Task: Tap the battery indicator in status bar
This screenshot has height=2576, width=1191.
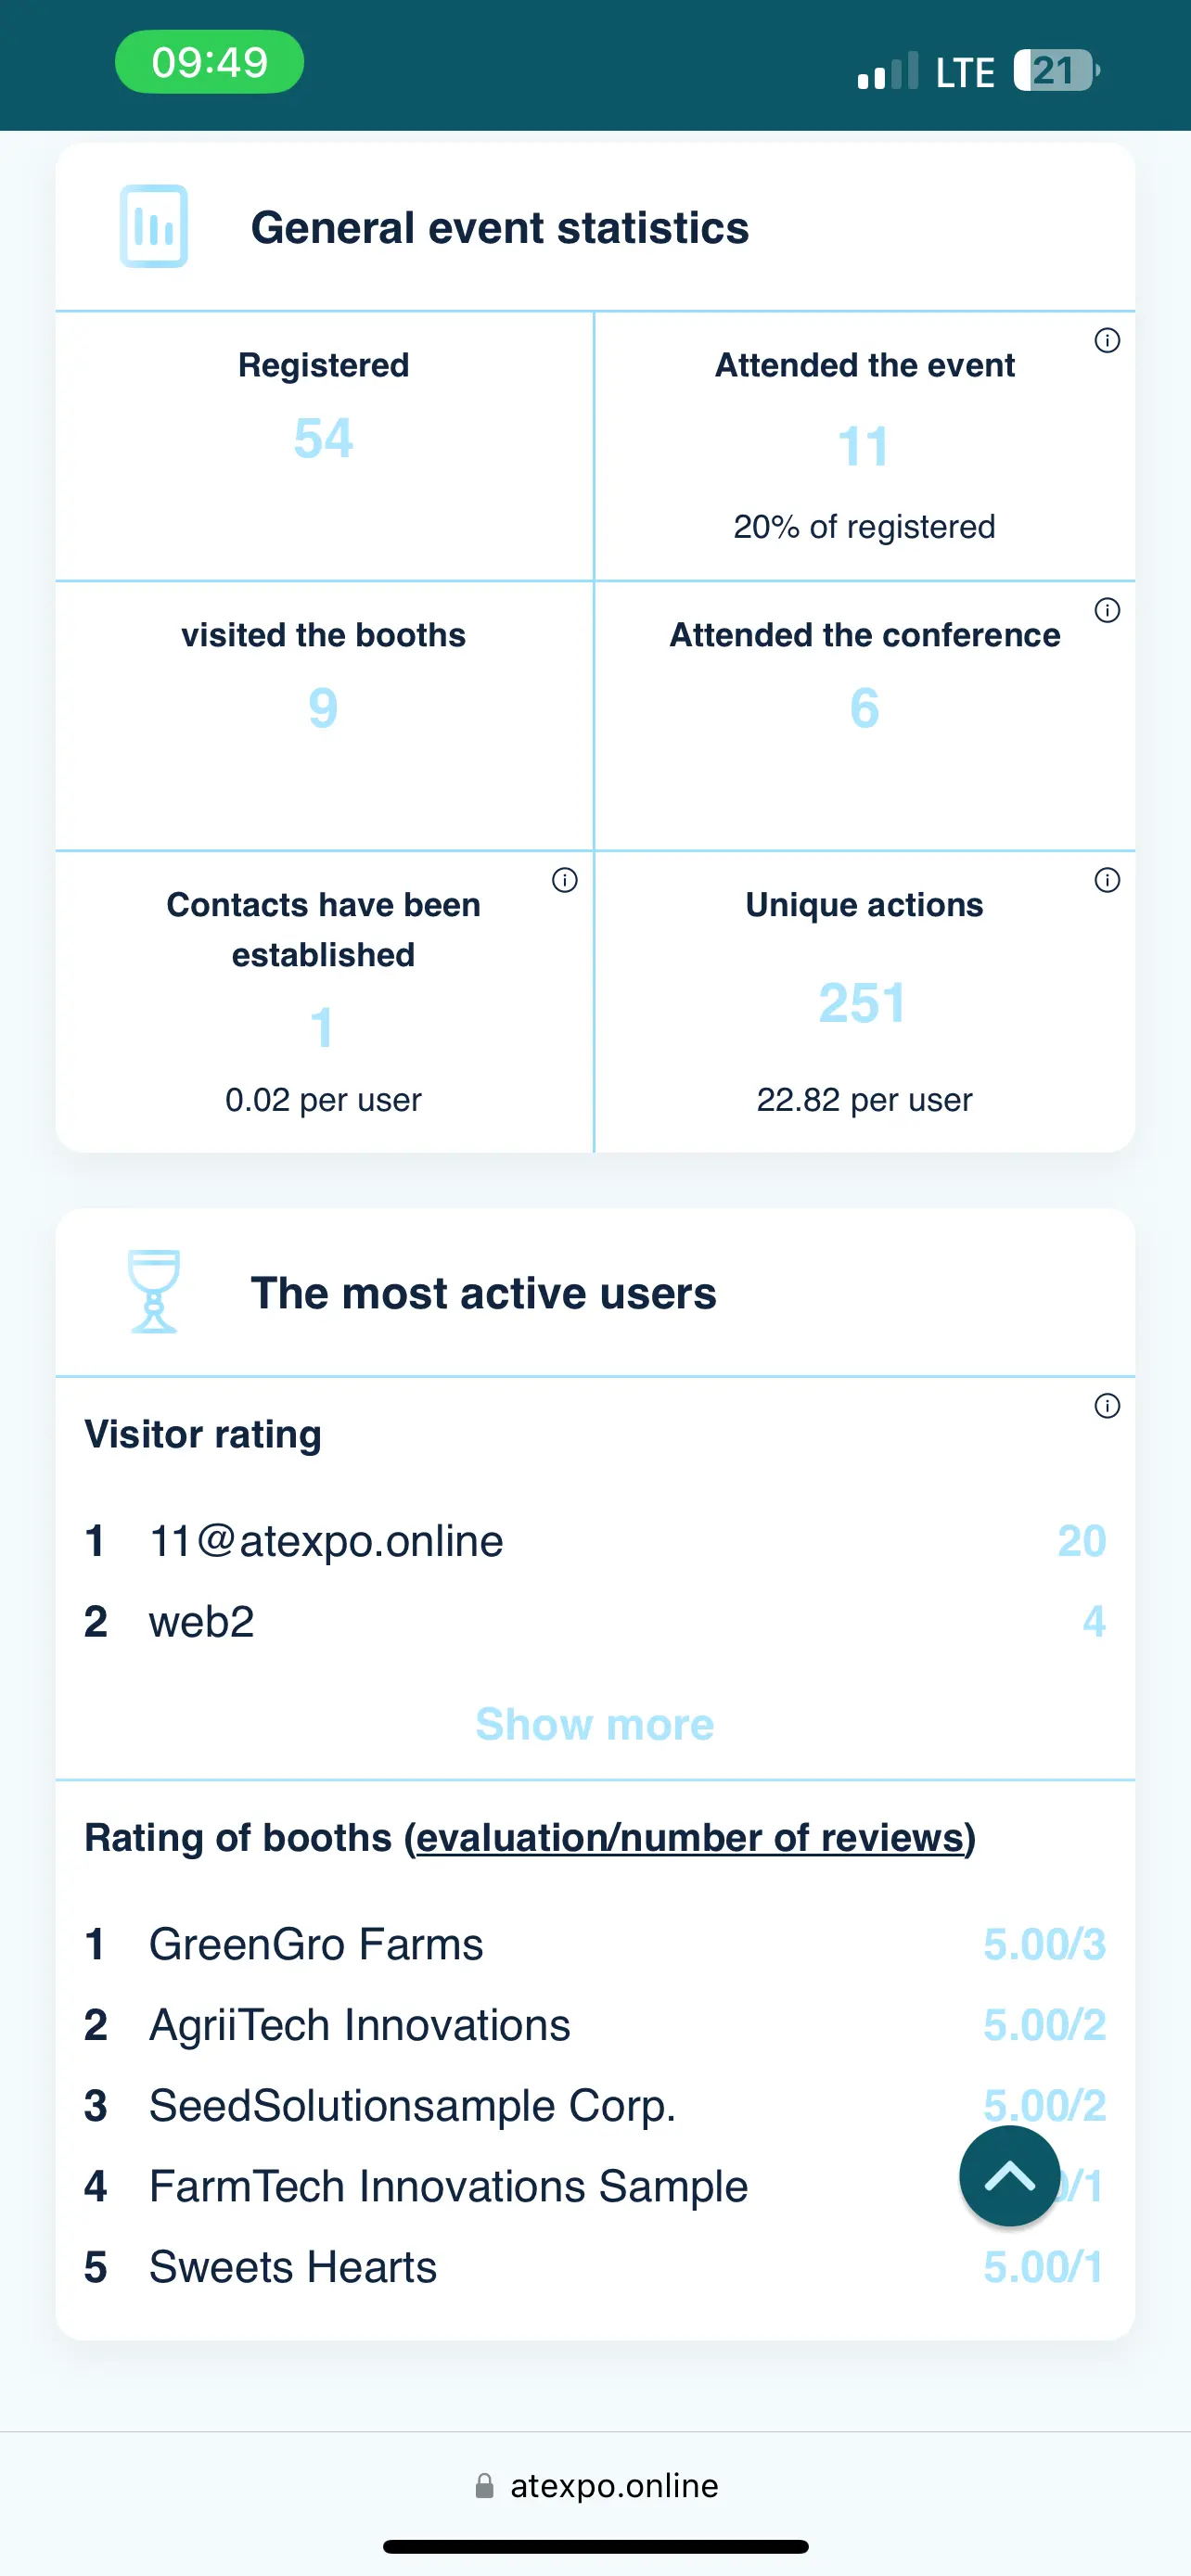Action: (x=1056, y=70)
